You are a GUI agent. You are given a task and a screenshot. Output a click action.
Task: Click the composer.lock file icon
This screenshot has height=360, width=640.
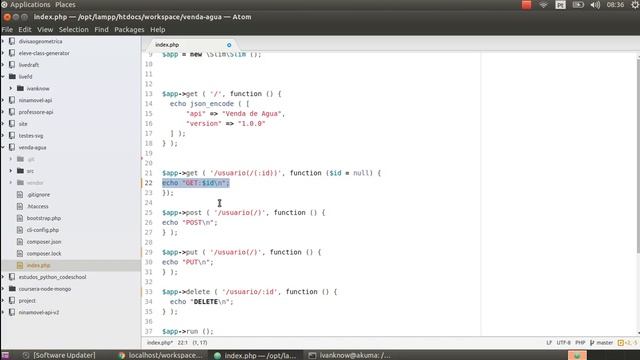pyautogui.click(x=20, y=253)
